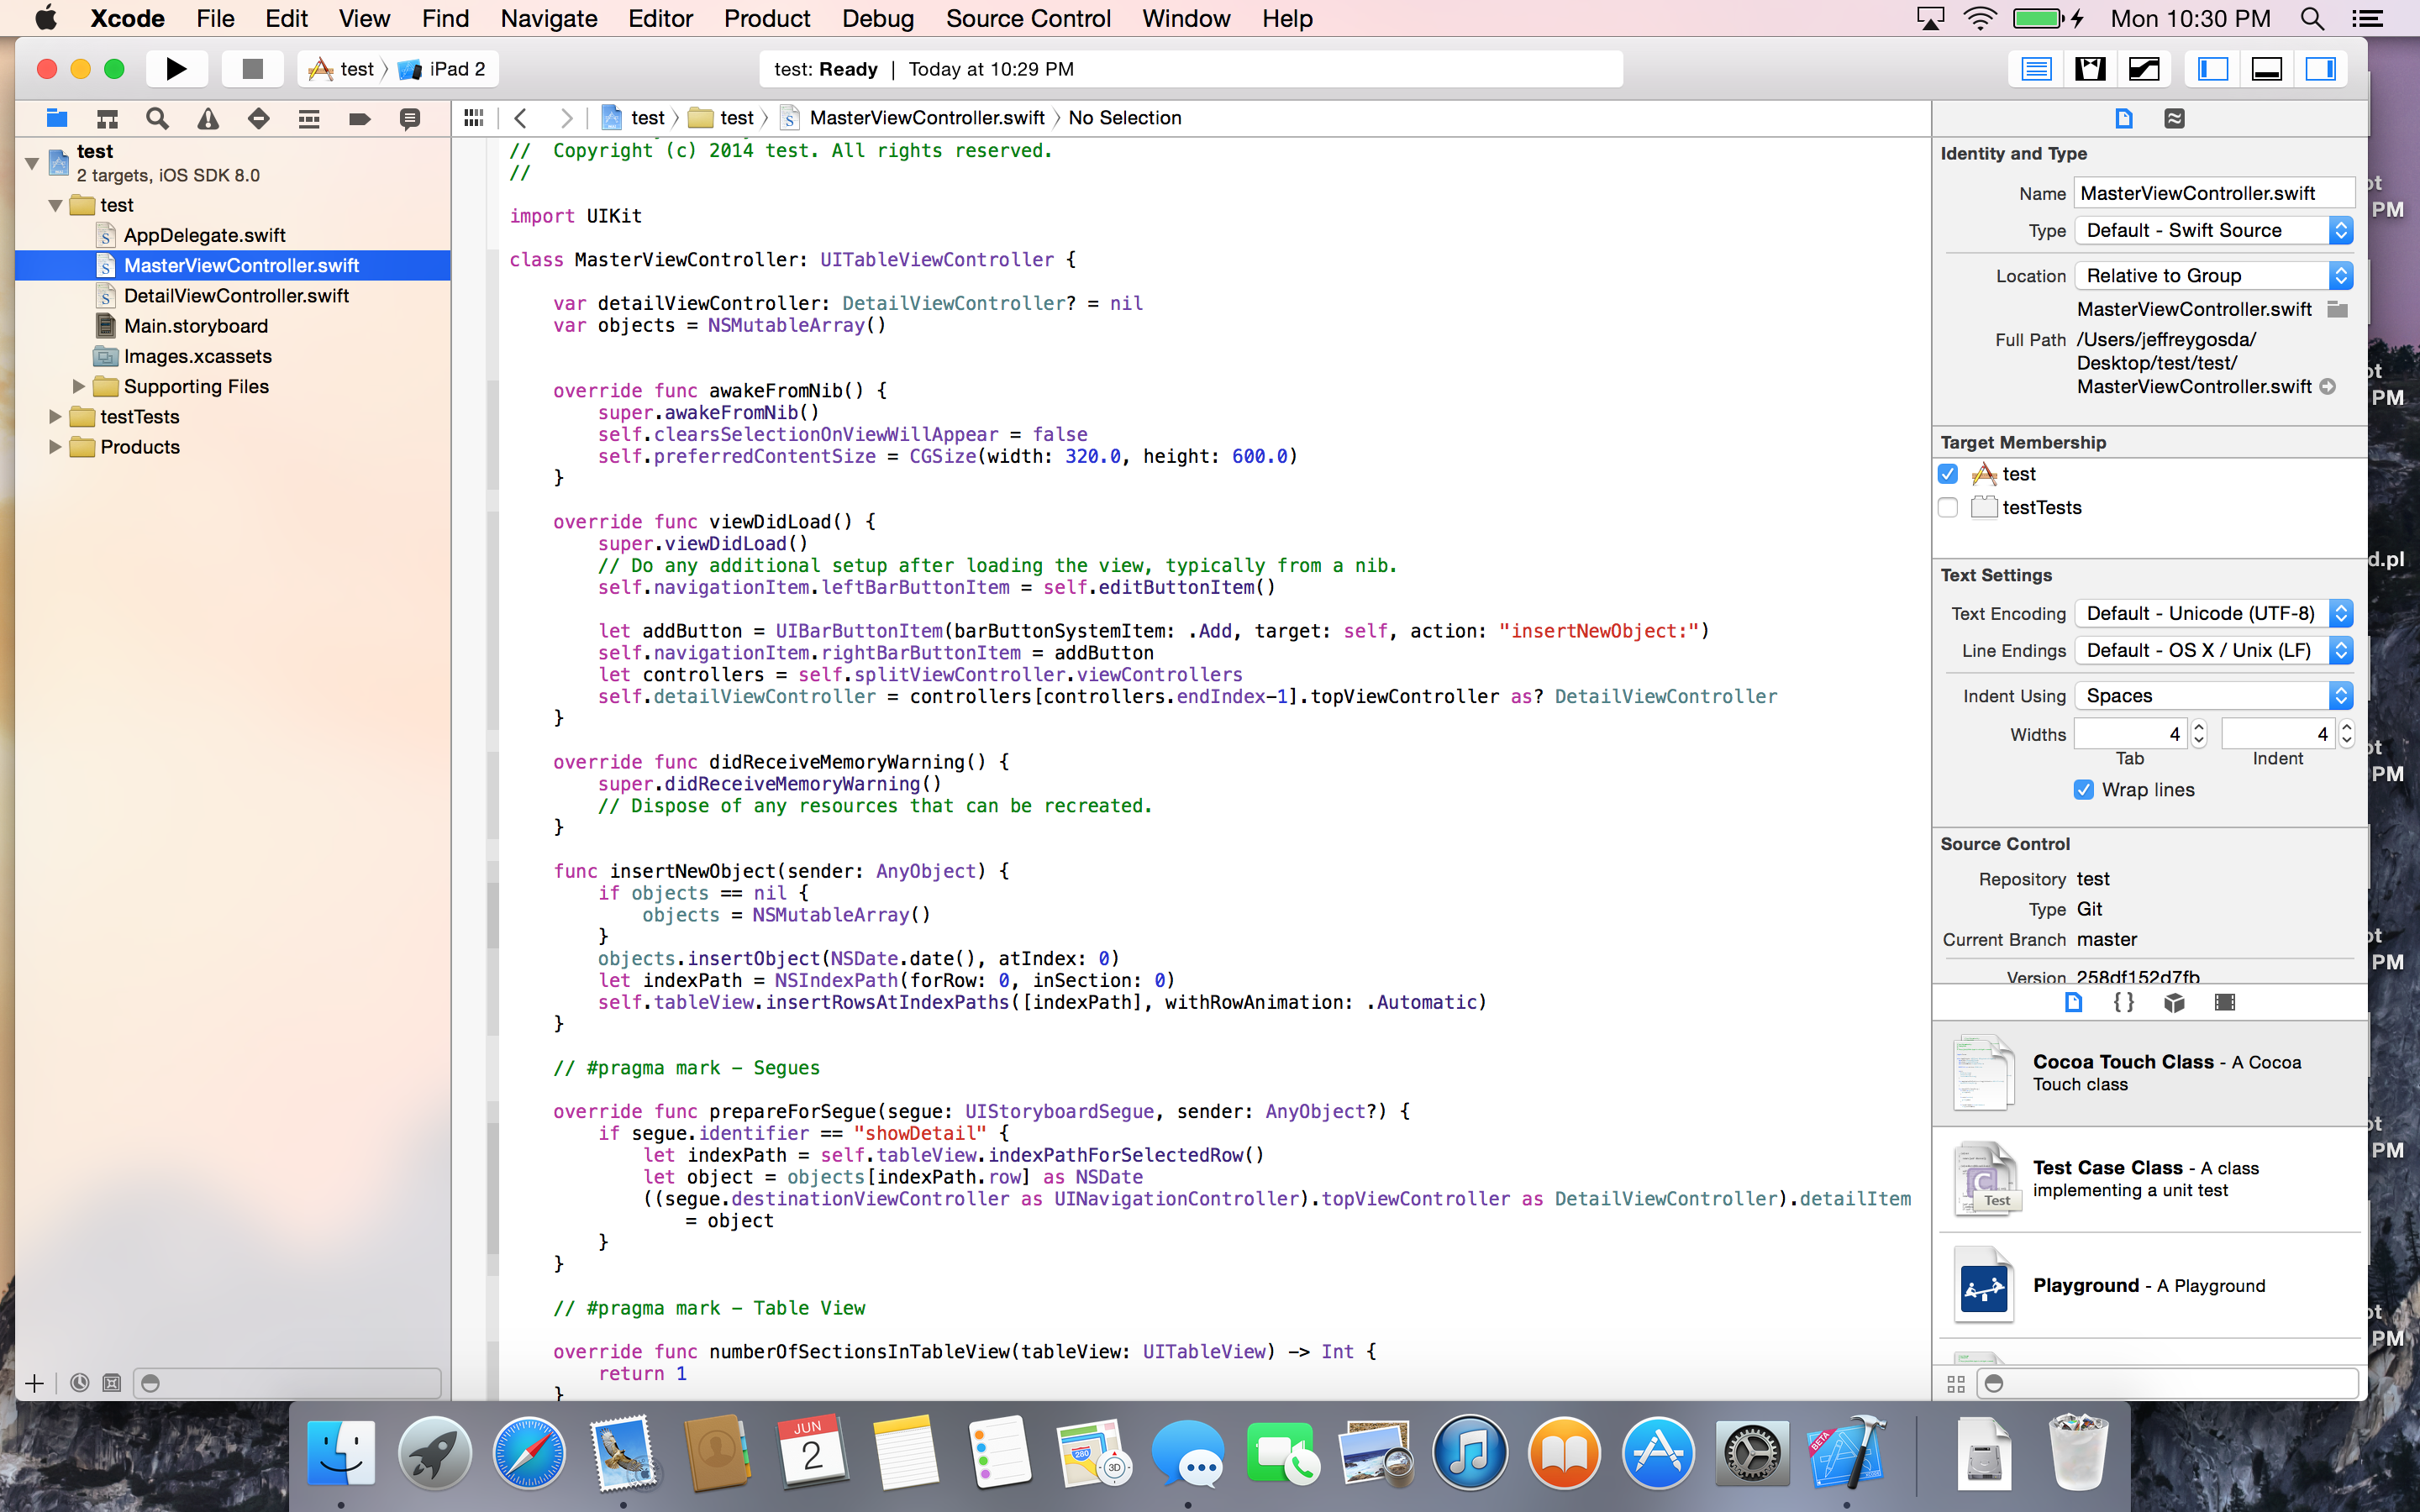
Task: Expand the Supporting Files folder
Action: click(79, 387)
